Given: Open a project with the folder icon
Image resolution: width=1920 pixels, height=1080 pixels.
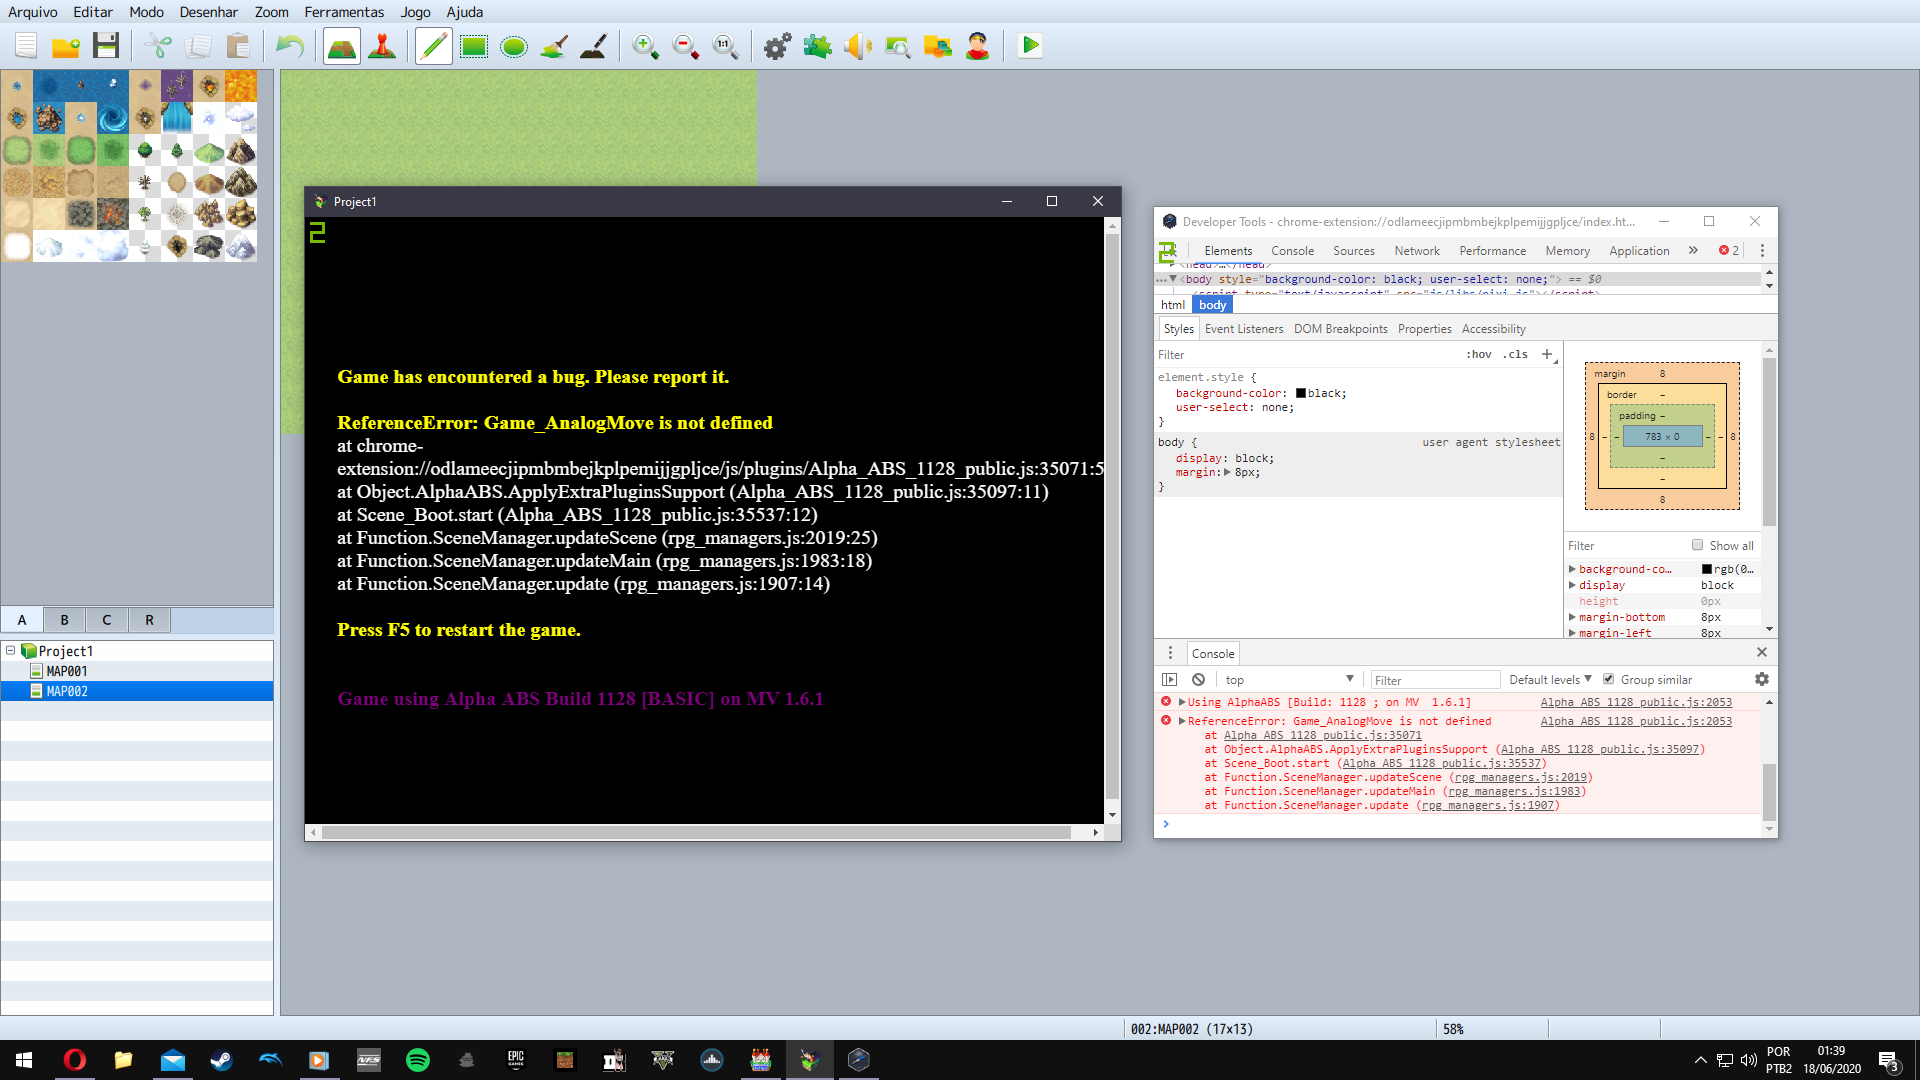Looking at the screenshot, I should 66,46.
